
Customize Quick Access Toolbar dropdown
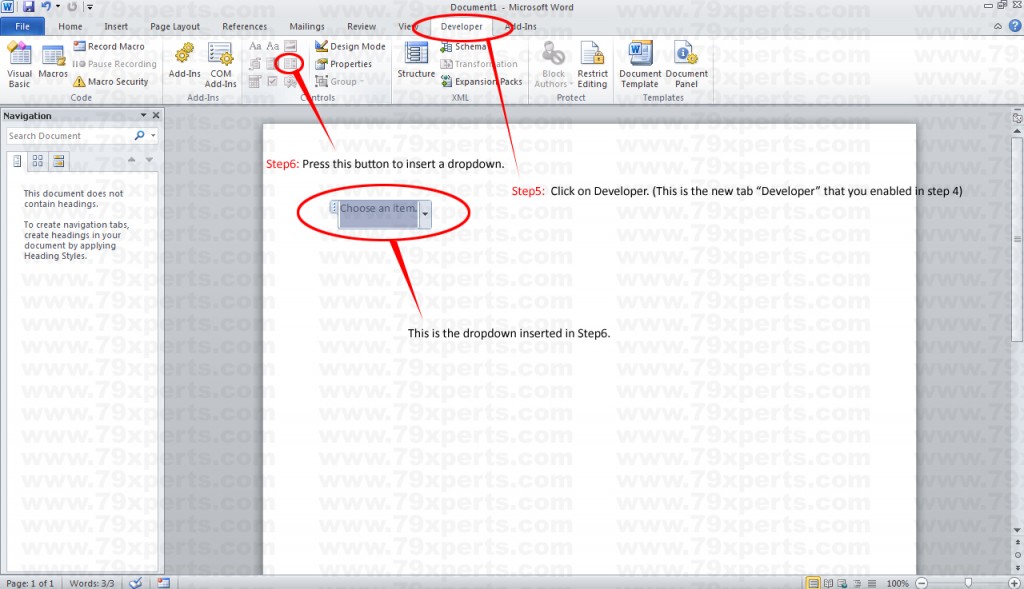[90, 7]
